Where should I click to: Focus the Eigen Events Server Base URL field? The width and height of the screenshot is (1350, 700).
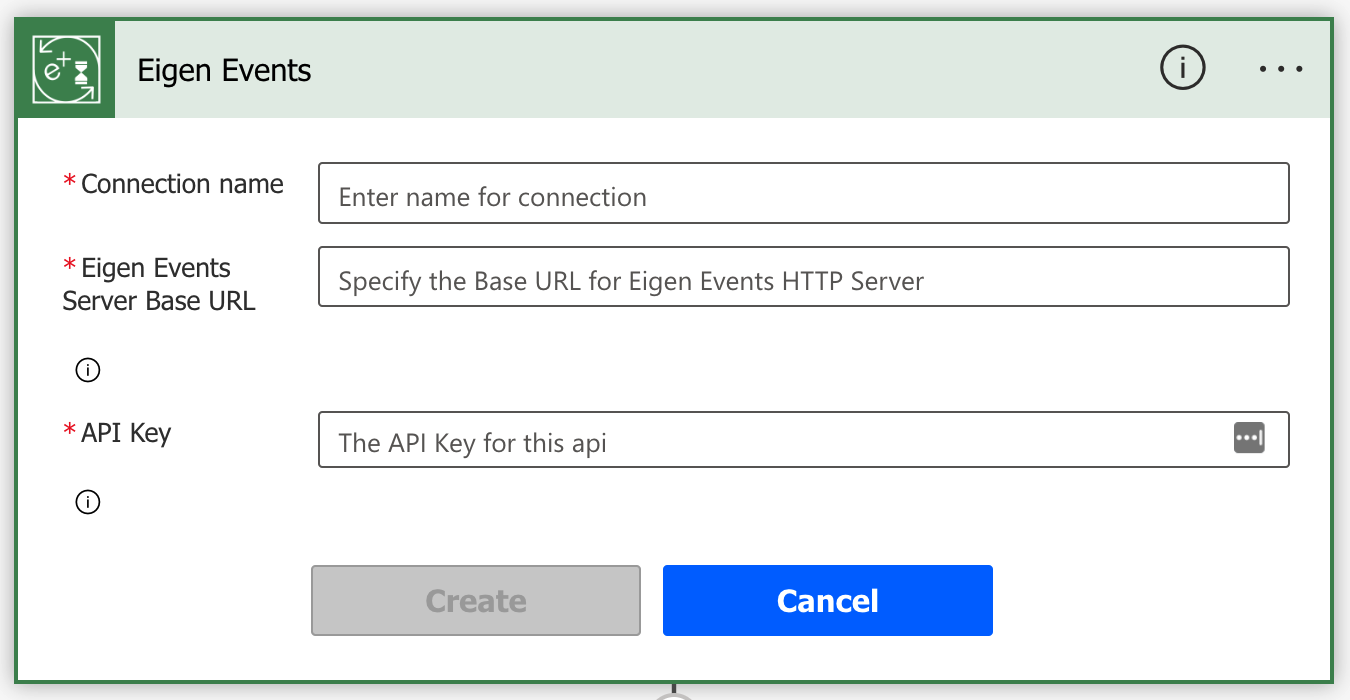pos(804,277)
